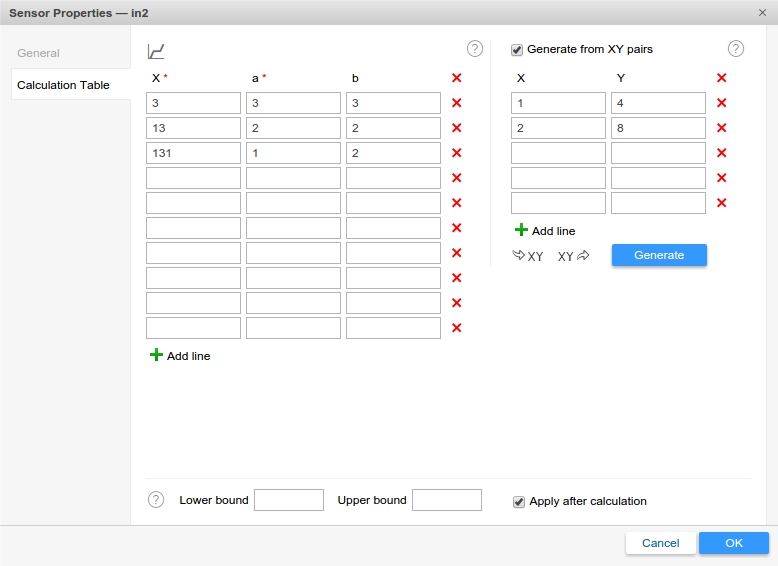
Task: Click help icon next to Lower bound
Action: coord(156,500)
